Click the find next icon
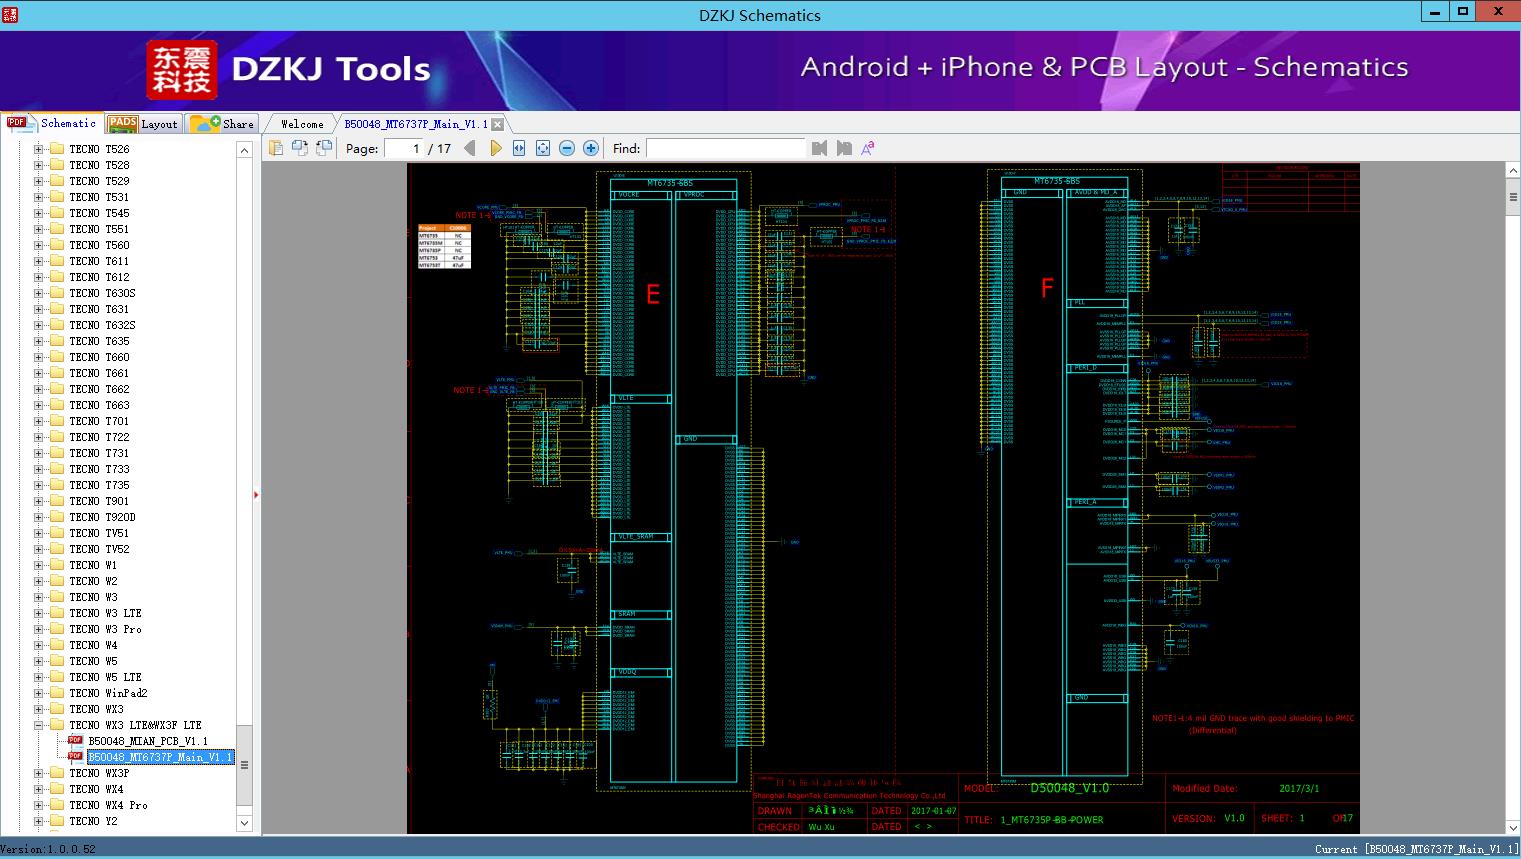 844,148
